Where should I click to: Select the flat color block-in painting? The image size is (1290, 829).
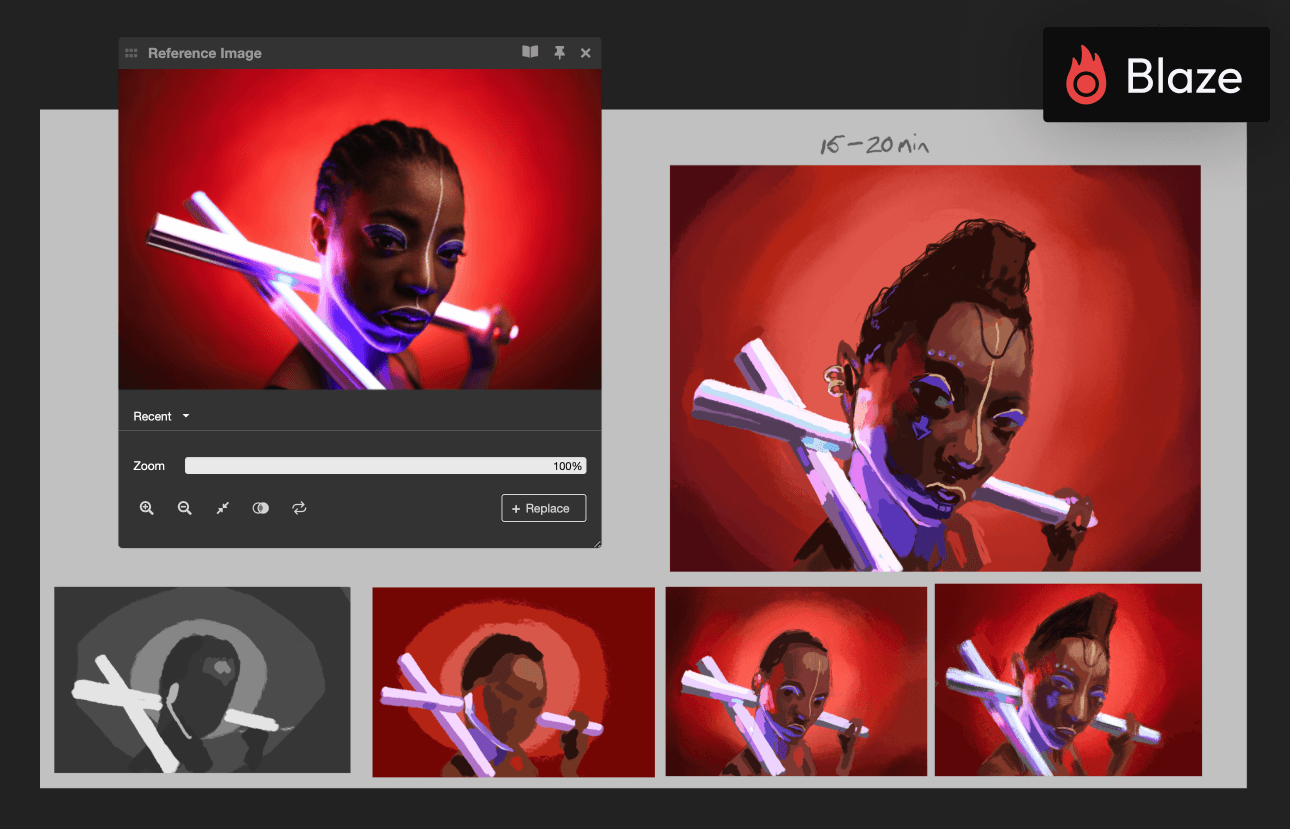[x=513, y=681]
